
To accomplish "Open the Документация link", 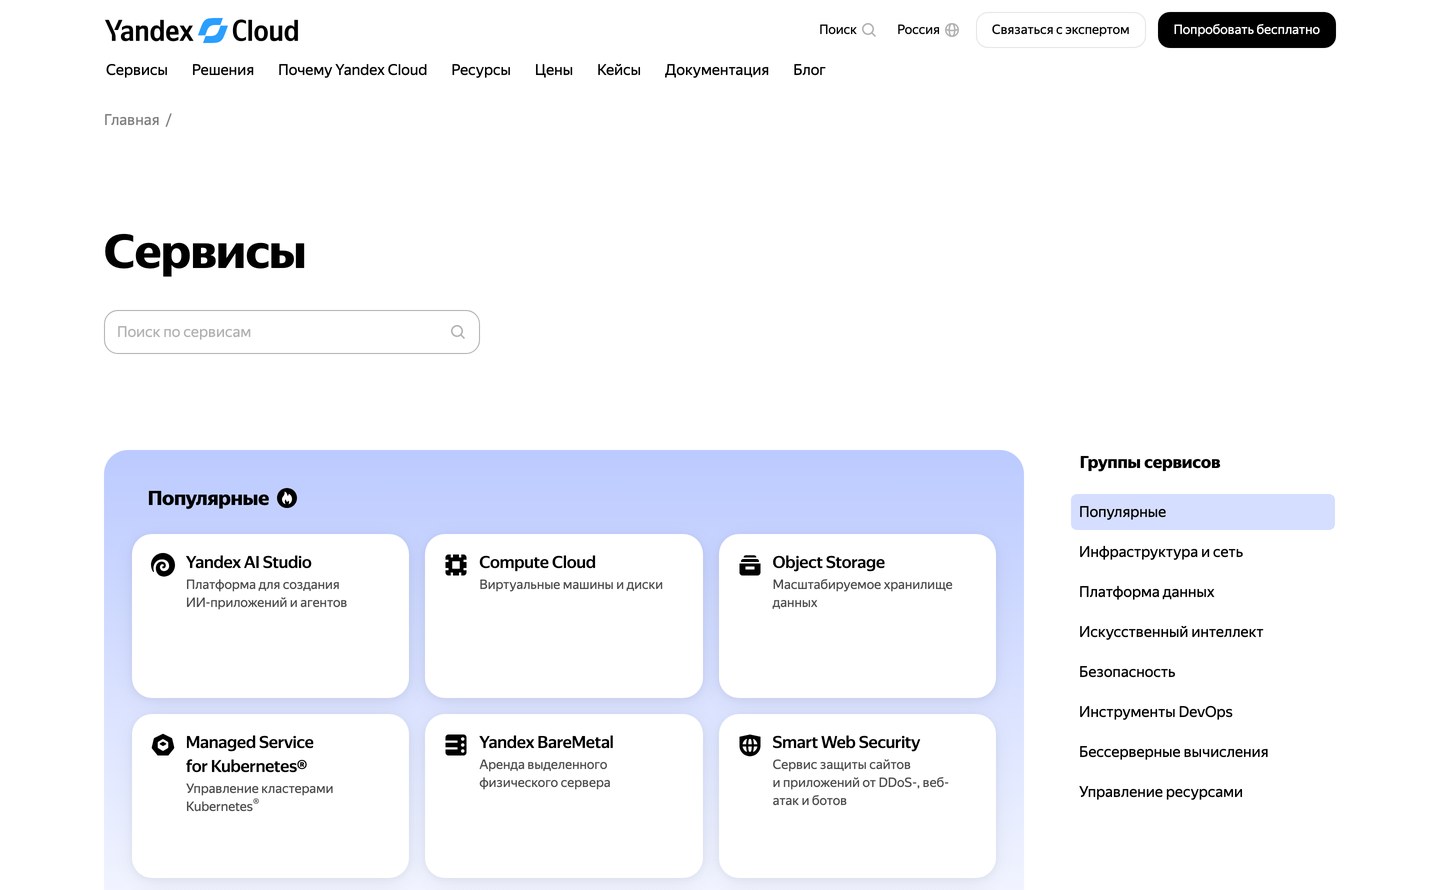I will coord(717,70).
